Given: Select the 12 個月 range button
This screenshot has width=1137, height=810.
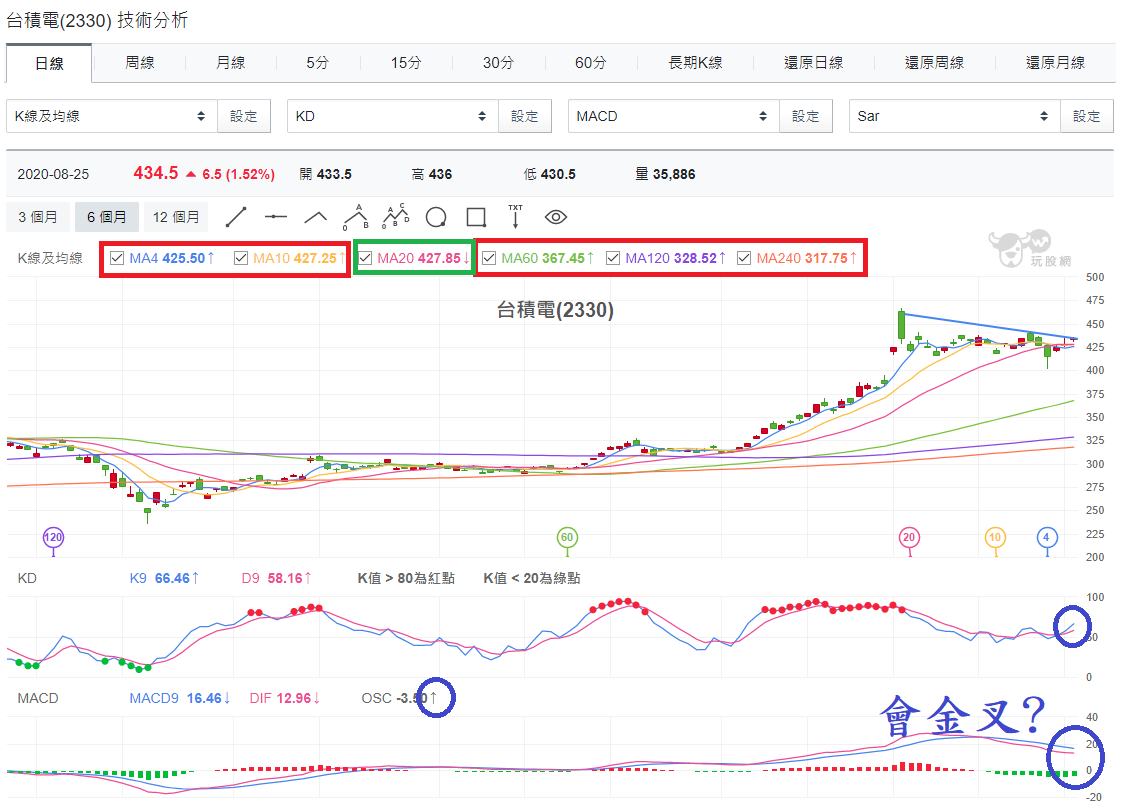Looking at the screenshot, I should coord(176,217).
